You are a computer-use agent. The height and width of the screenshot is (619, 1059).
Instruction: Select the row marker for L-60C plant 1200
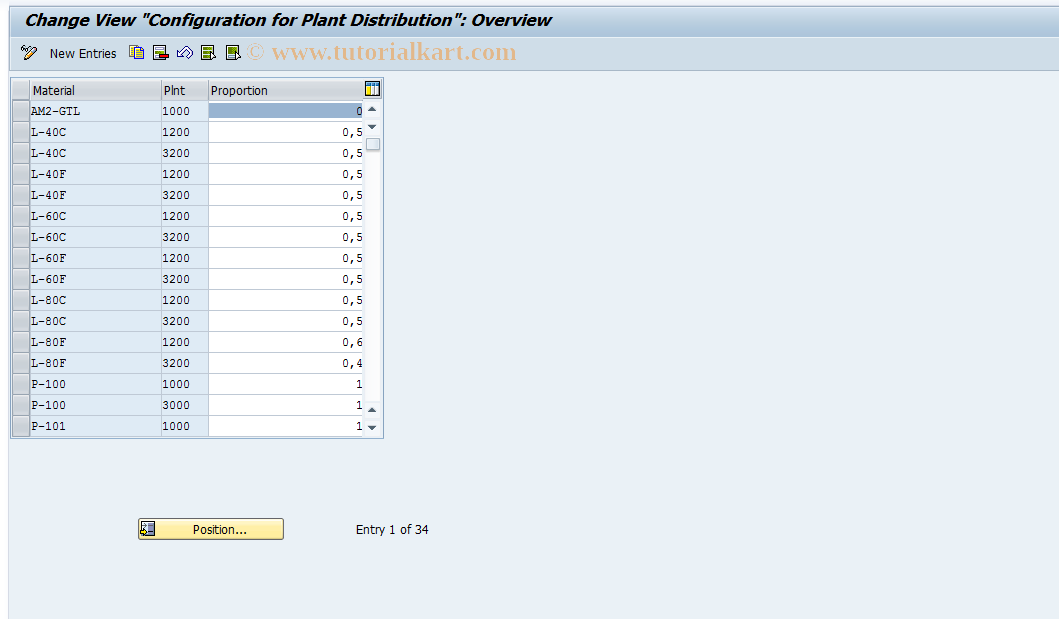click(x=21, y=216)
